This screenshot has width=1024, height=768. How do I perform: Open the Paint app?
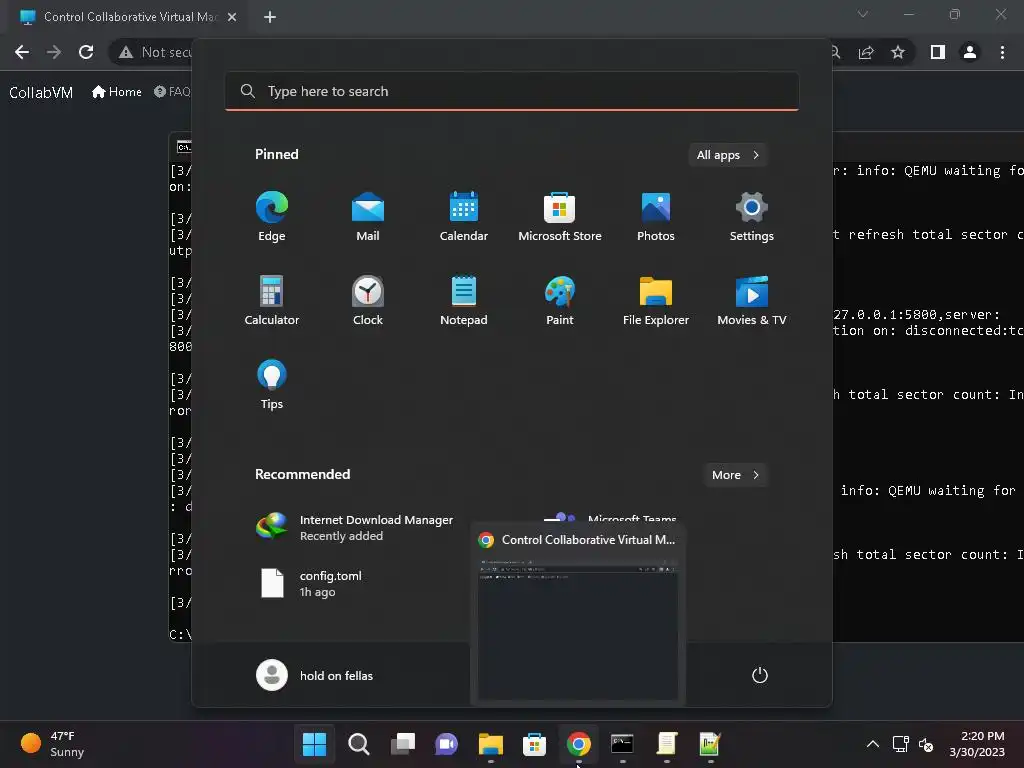[560, 300]
